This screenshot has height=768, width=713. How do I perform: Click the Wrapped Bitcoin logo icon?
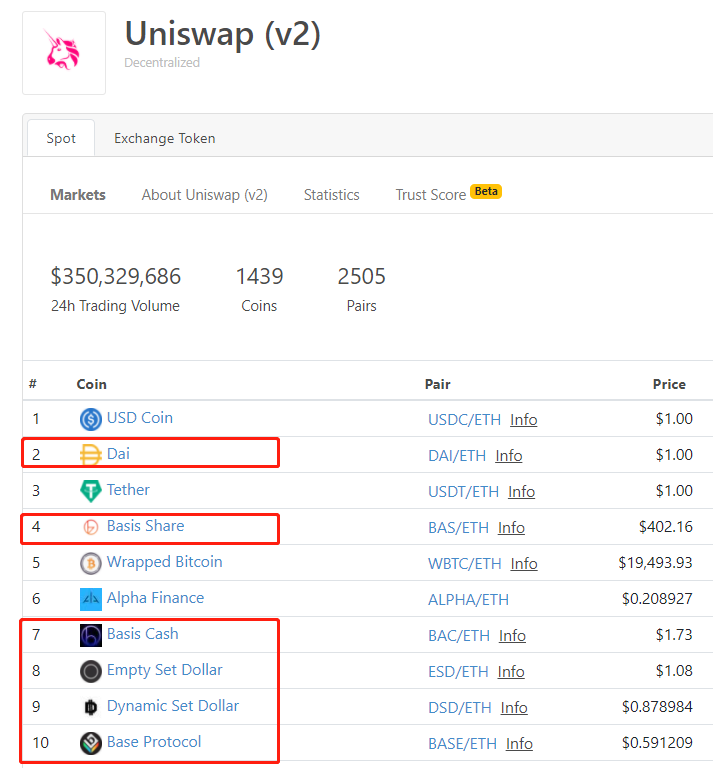pyautogui.click(x=91, y=563)
